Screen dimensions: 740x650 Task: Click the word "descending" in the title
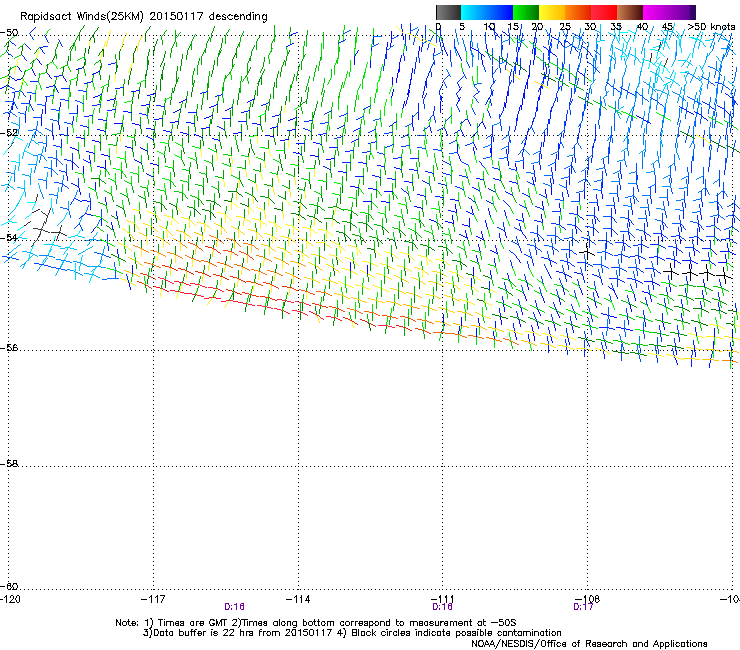pyautogui.click(x=238, y=17)
